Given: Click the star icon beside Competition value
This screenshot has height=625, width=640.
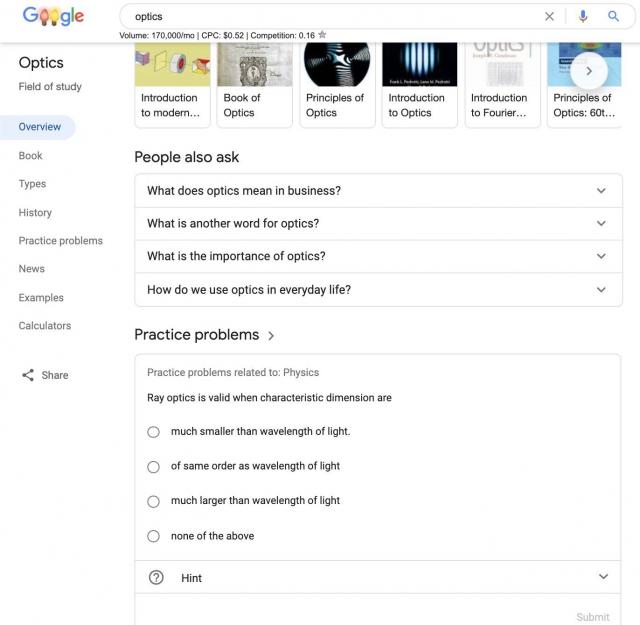Looking at the screenshot, I should (322, 35).
